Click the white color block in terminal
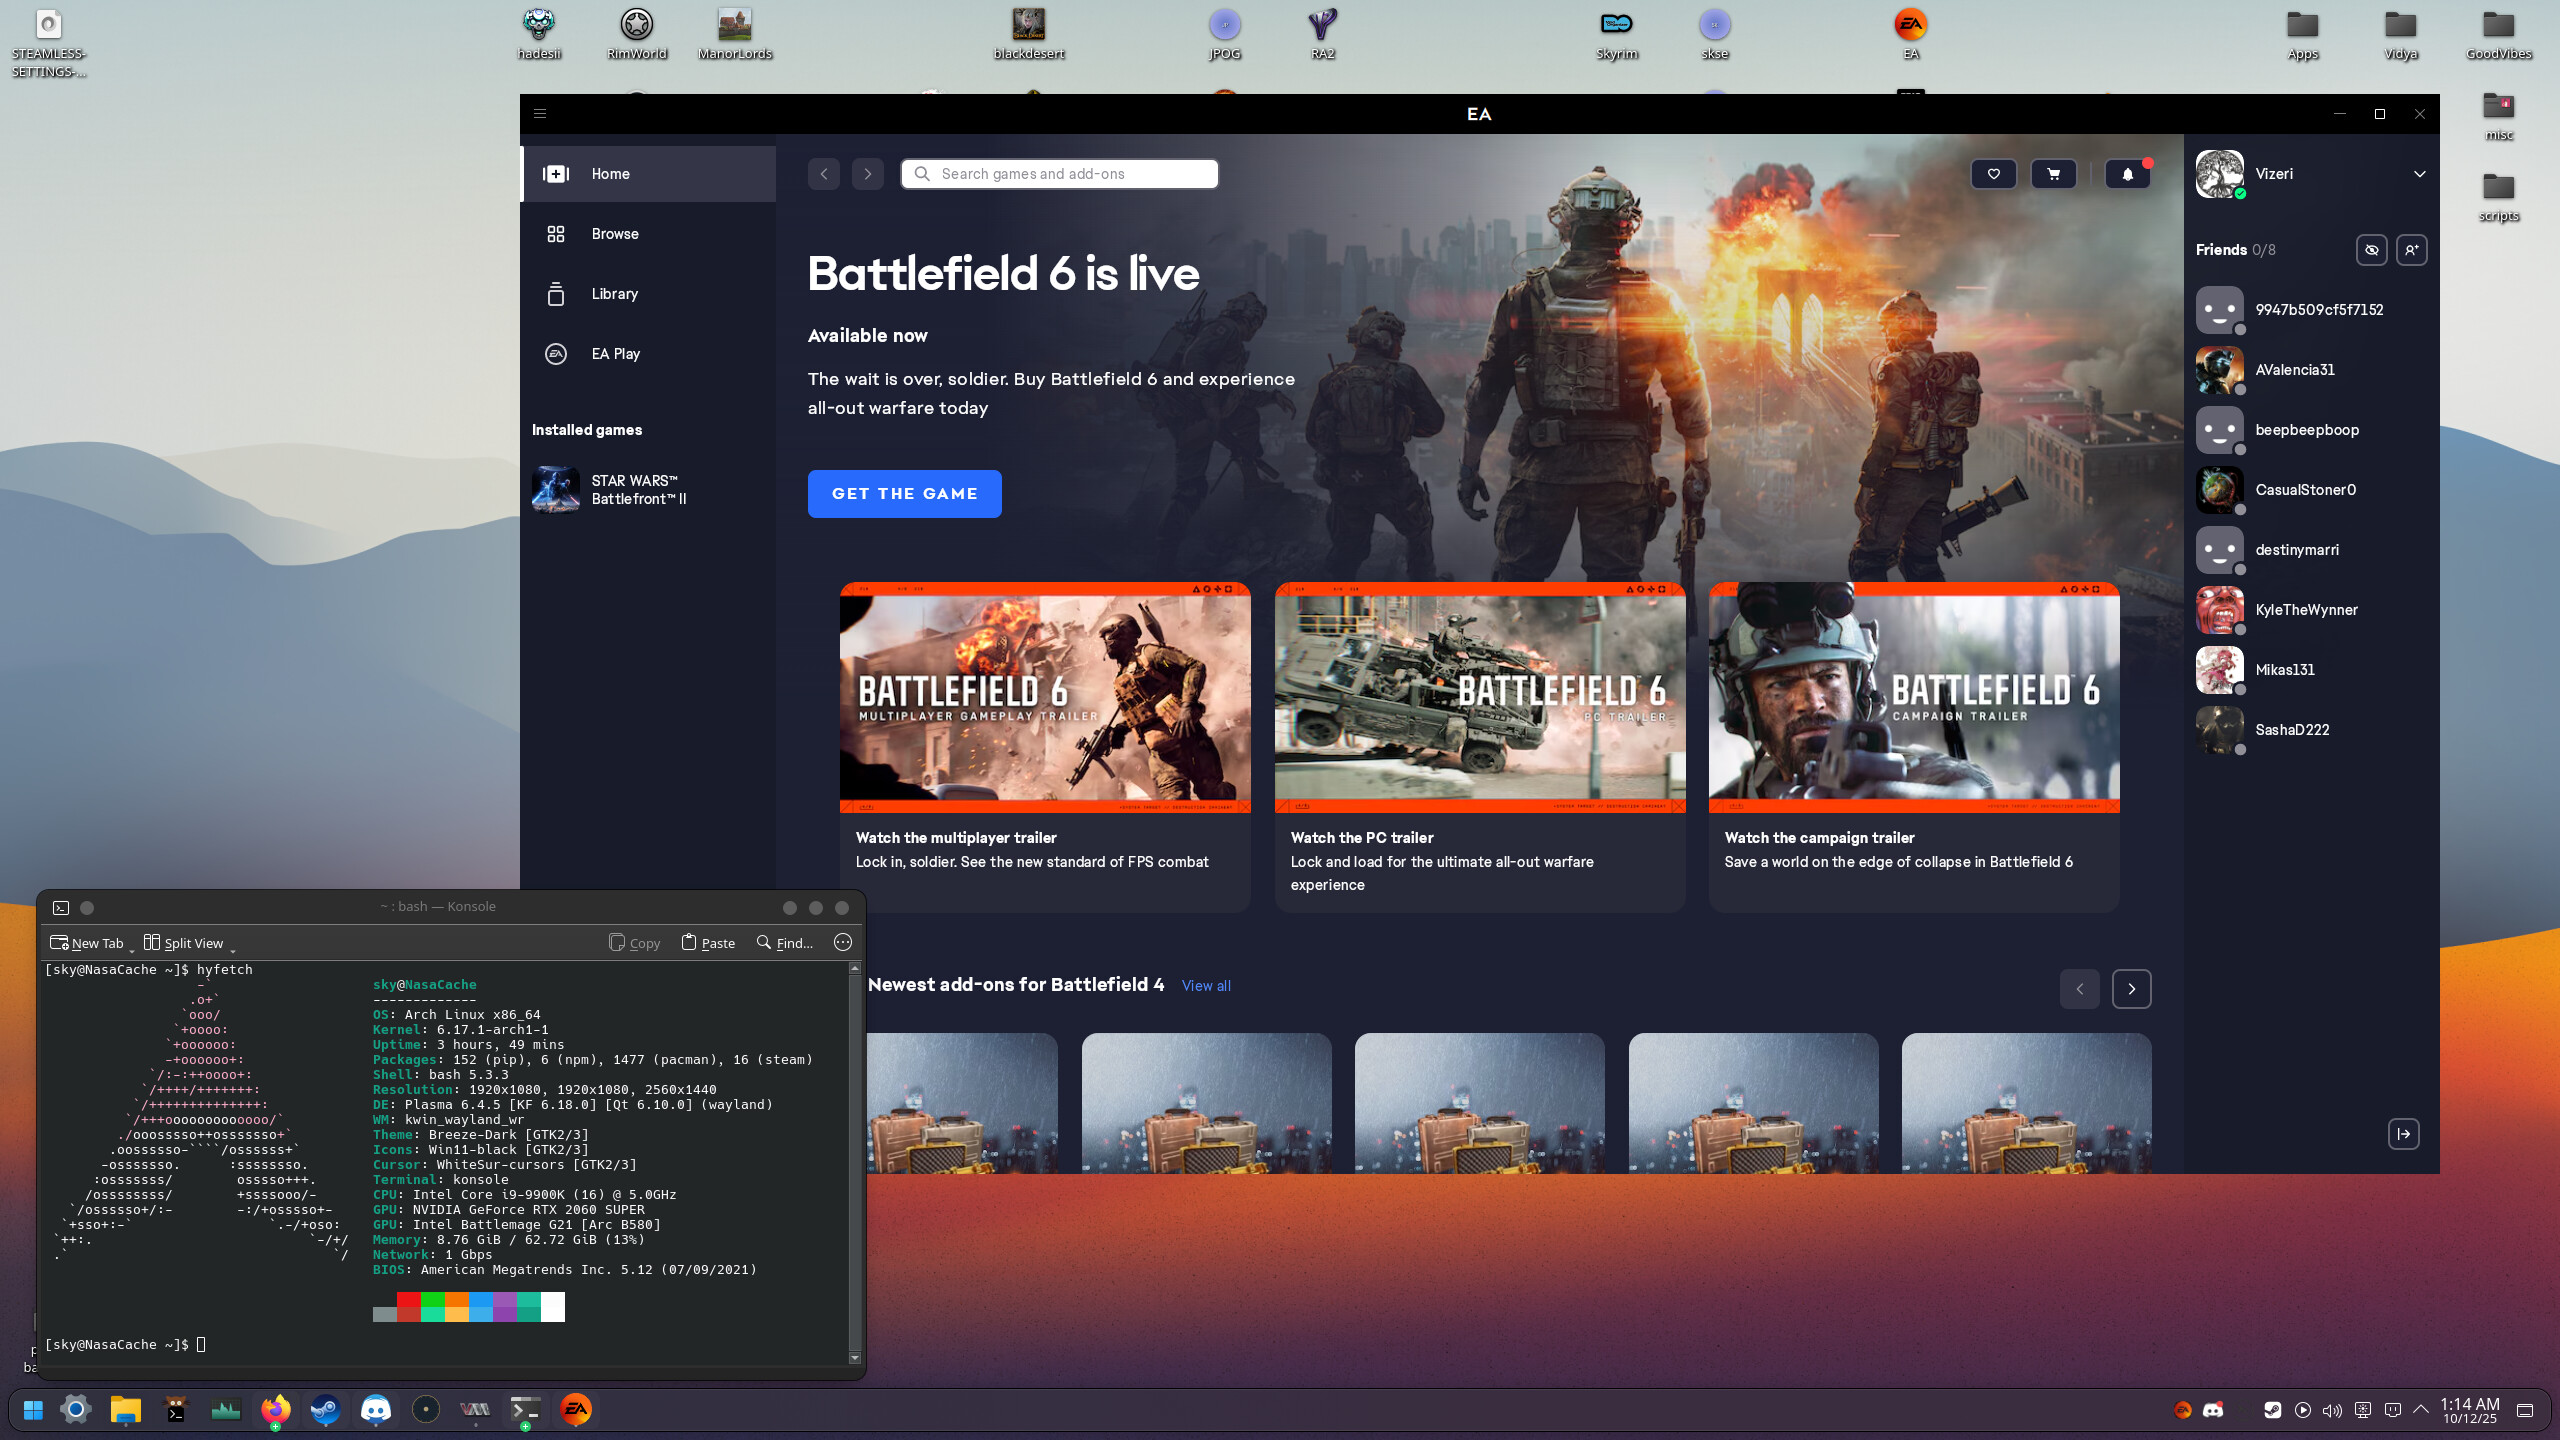This screenshot has height=1440, width=2560. [x=553, y=1307]
